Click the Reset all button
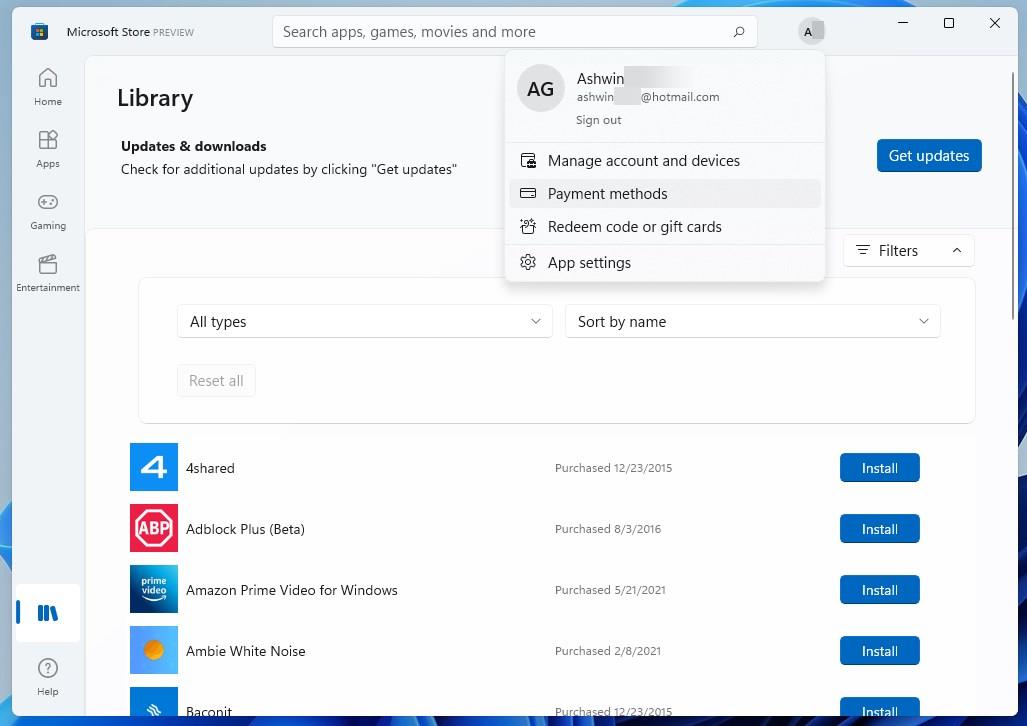 point(216,381)
